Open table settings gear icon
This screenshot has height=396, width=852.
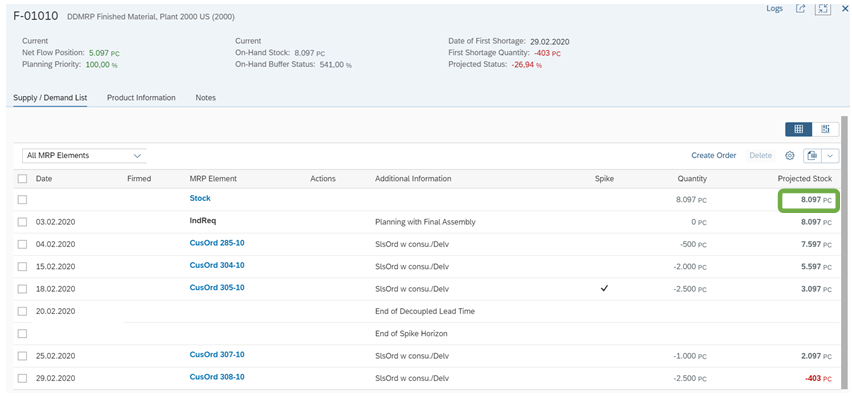[x=790, y=156]
